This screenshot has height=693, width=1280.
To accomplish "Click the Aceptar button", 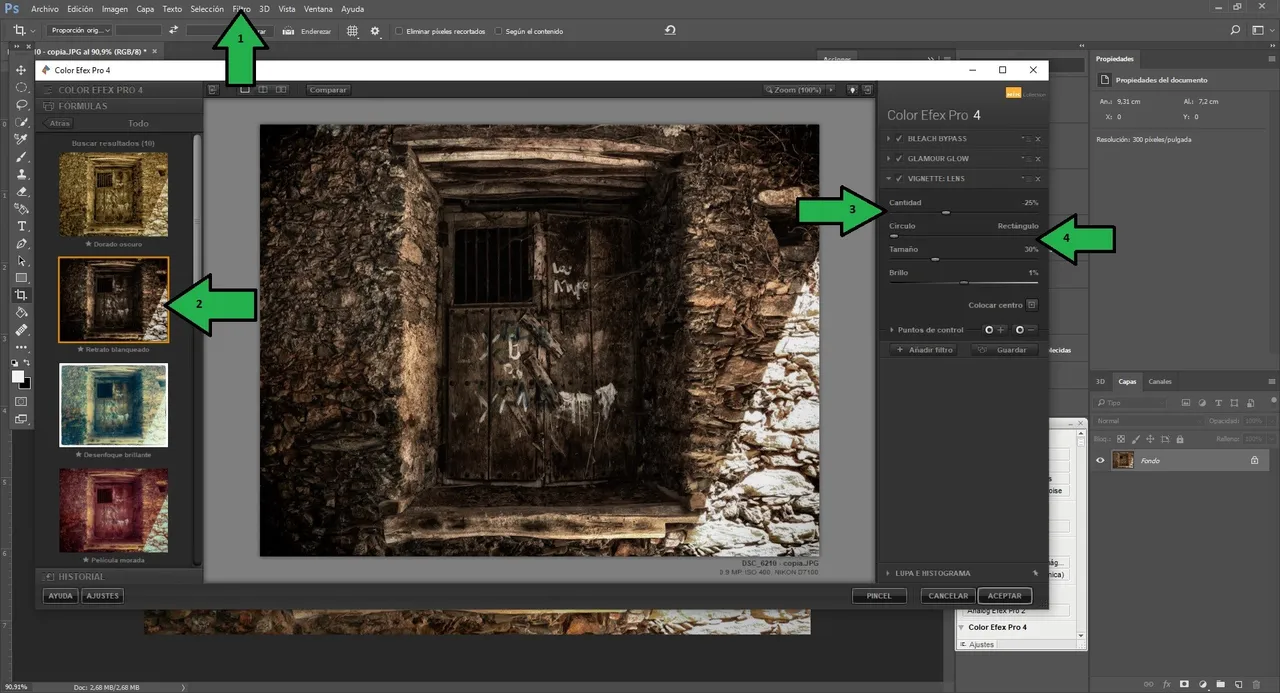I will (x=1004, y=596).
